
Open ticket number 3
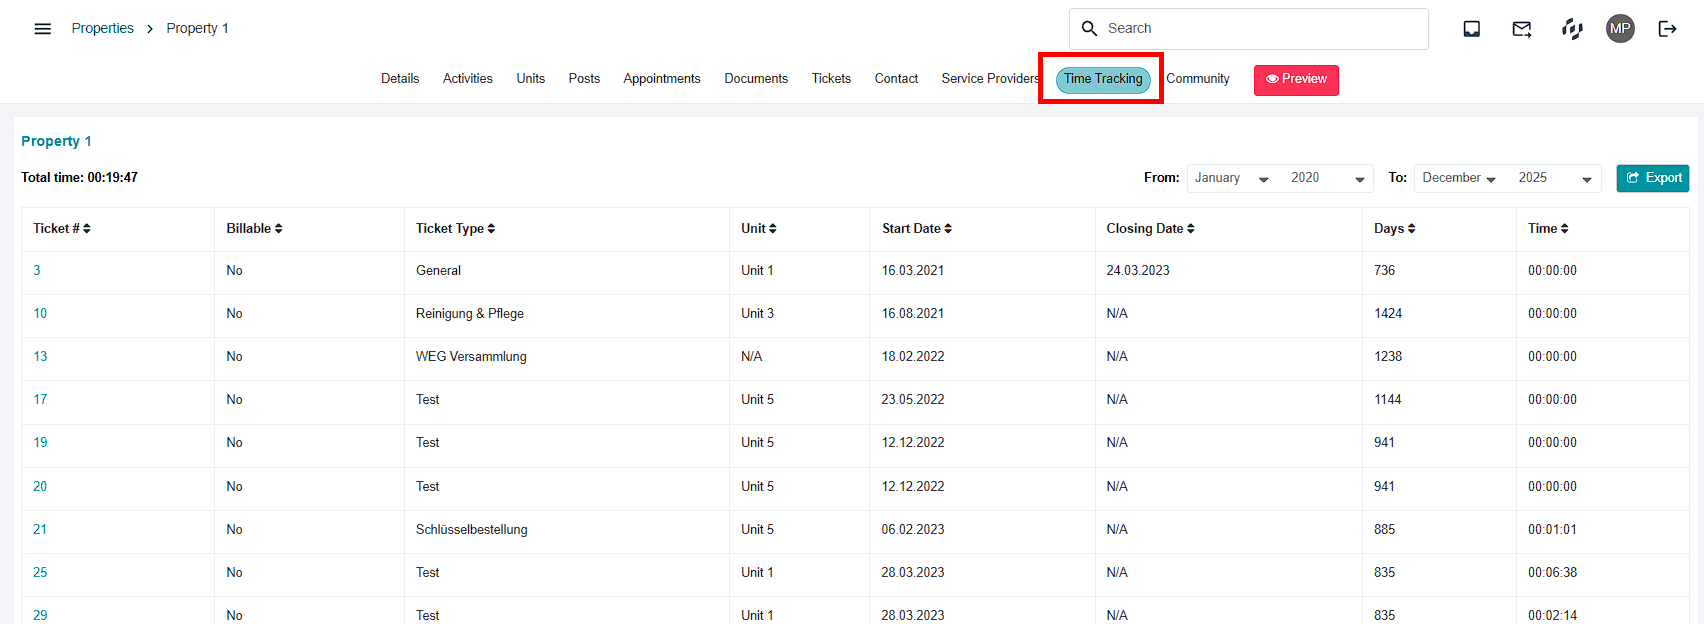click(37, 271)
